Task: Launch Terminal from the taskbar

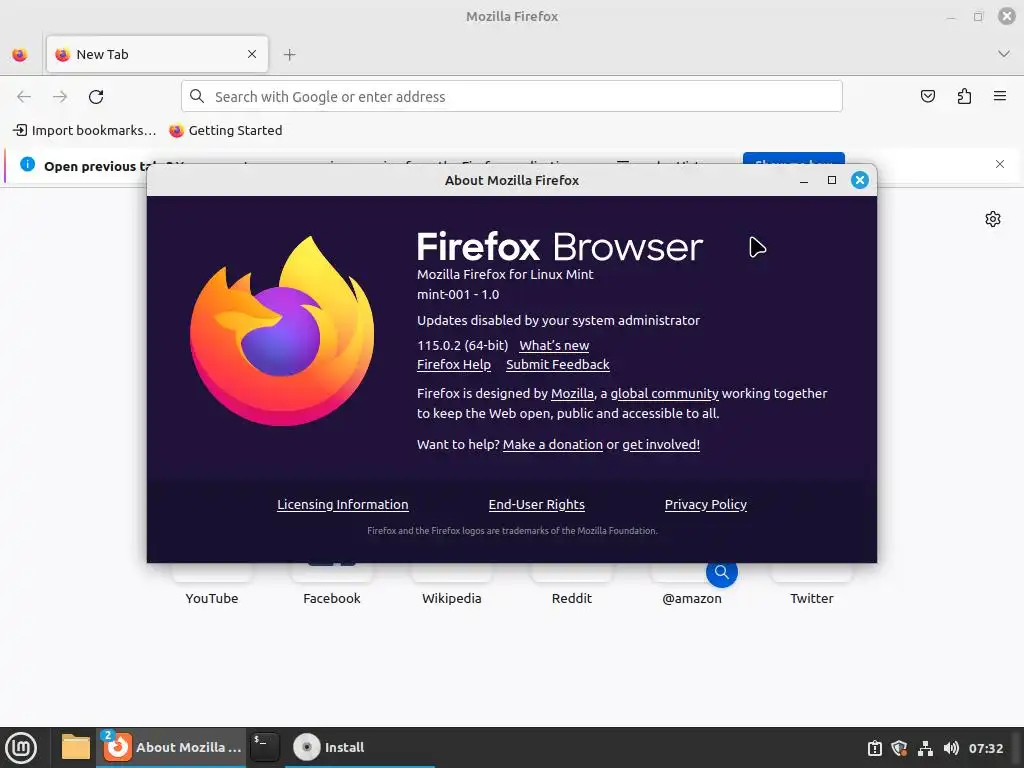Action: click(265, 748)
